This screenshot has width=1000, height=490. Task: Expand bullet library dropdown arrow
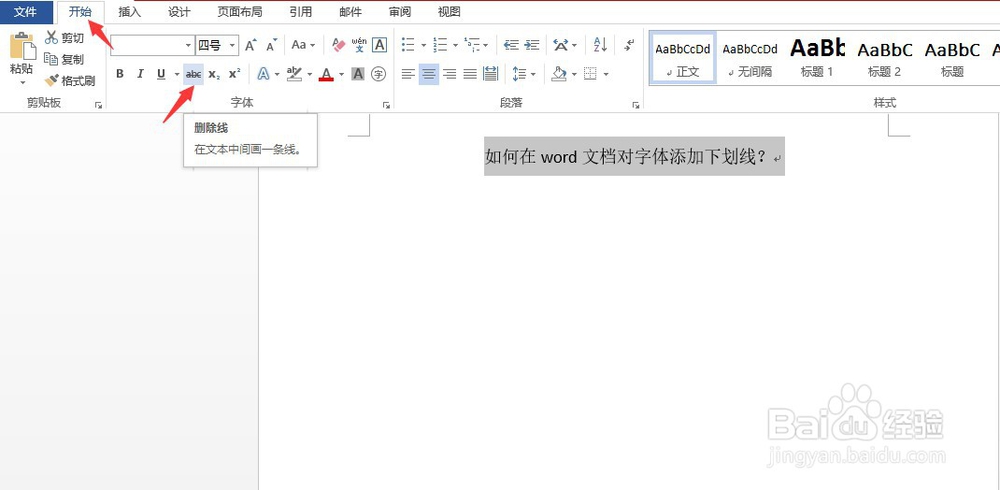[x=423, y=45]
